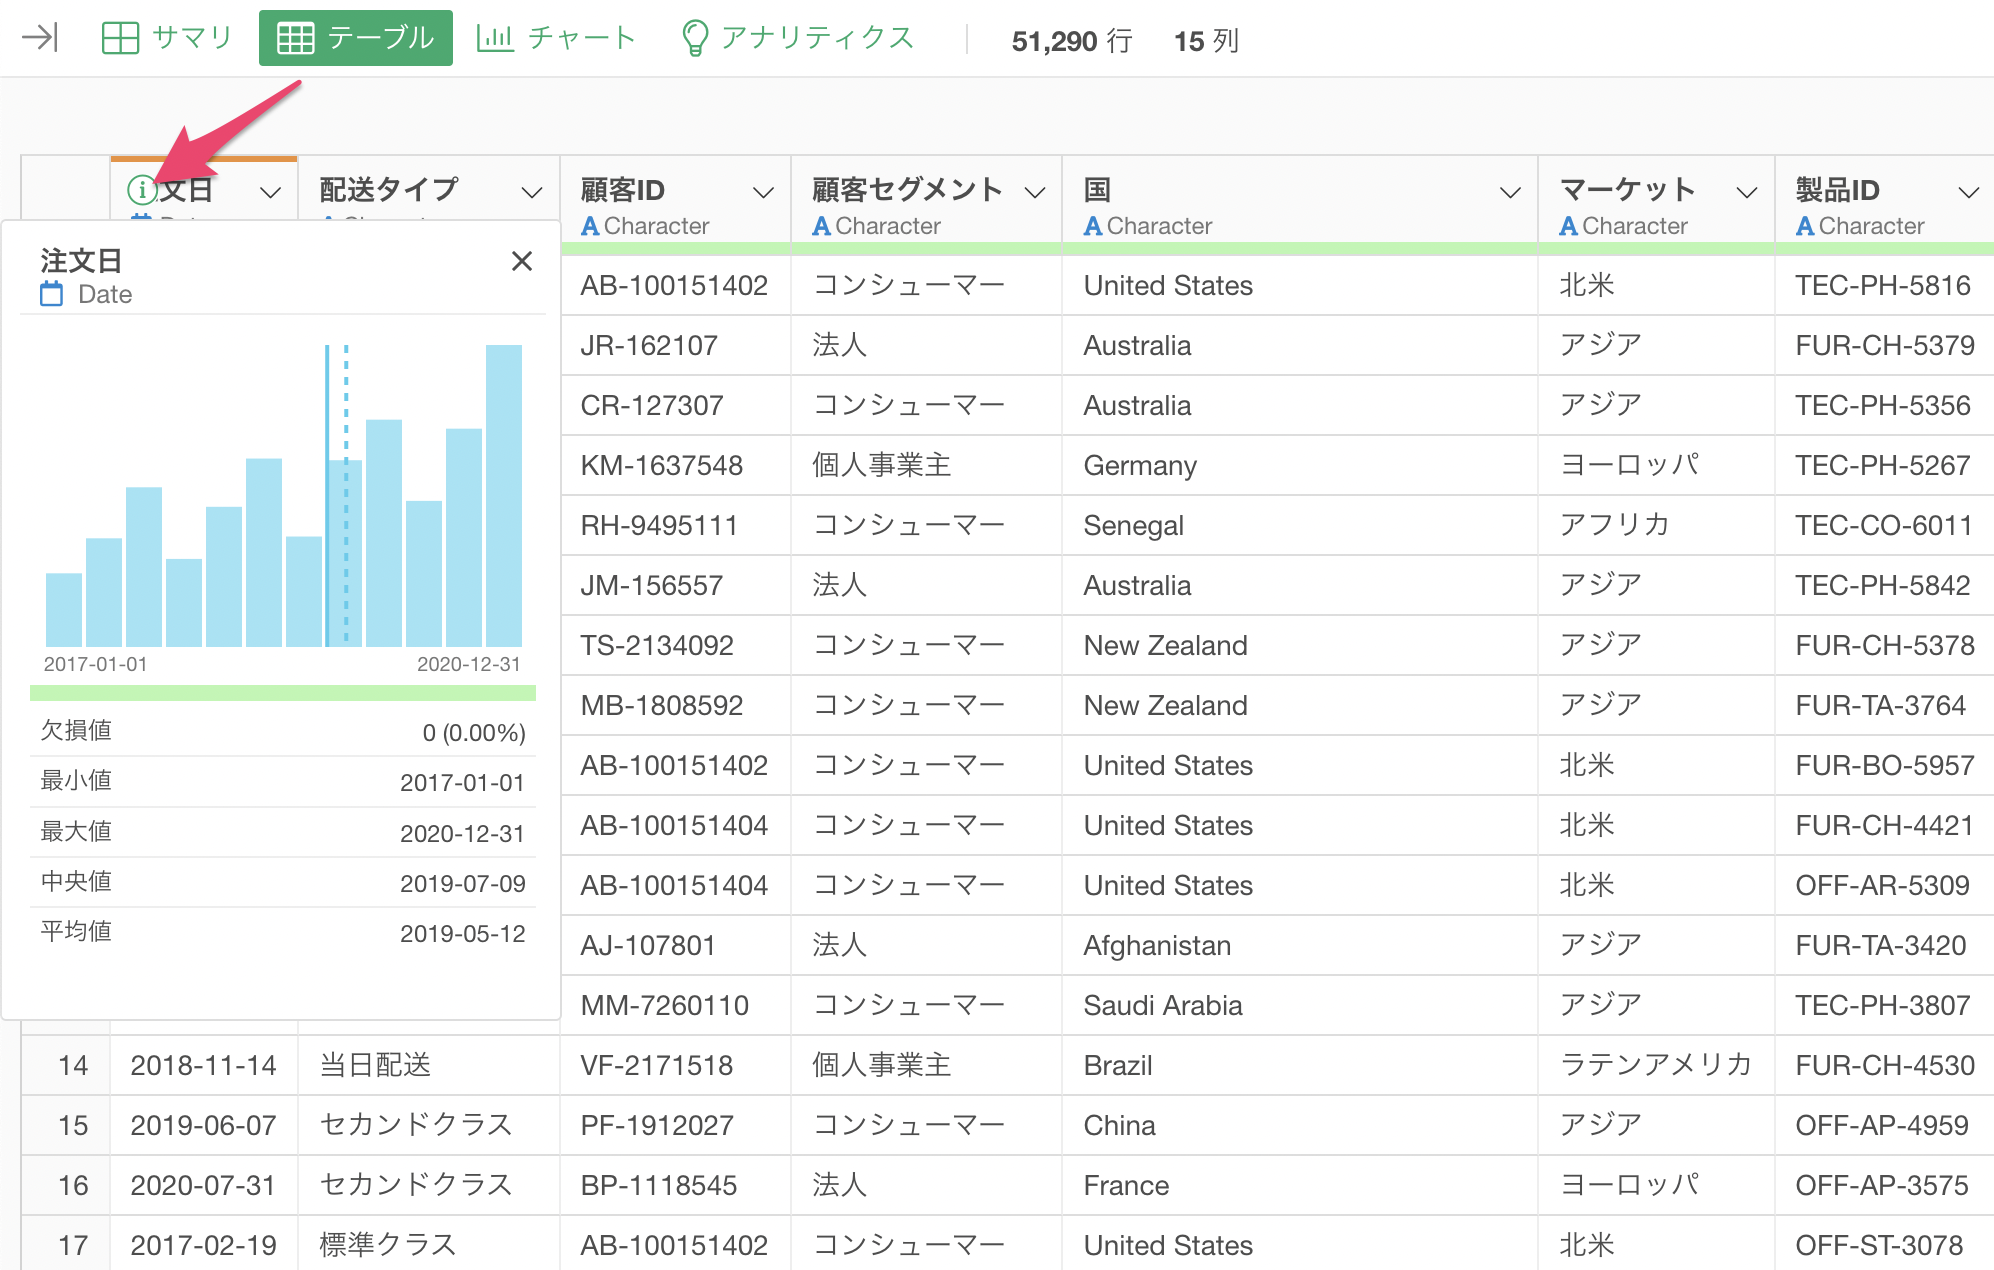Click the green data quality bar in popup

coord(283,693)
